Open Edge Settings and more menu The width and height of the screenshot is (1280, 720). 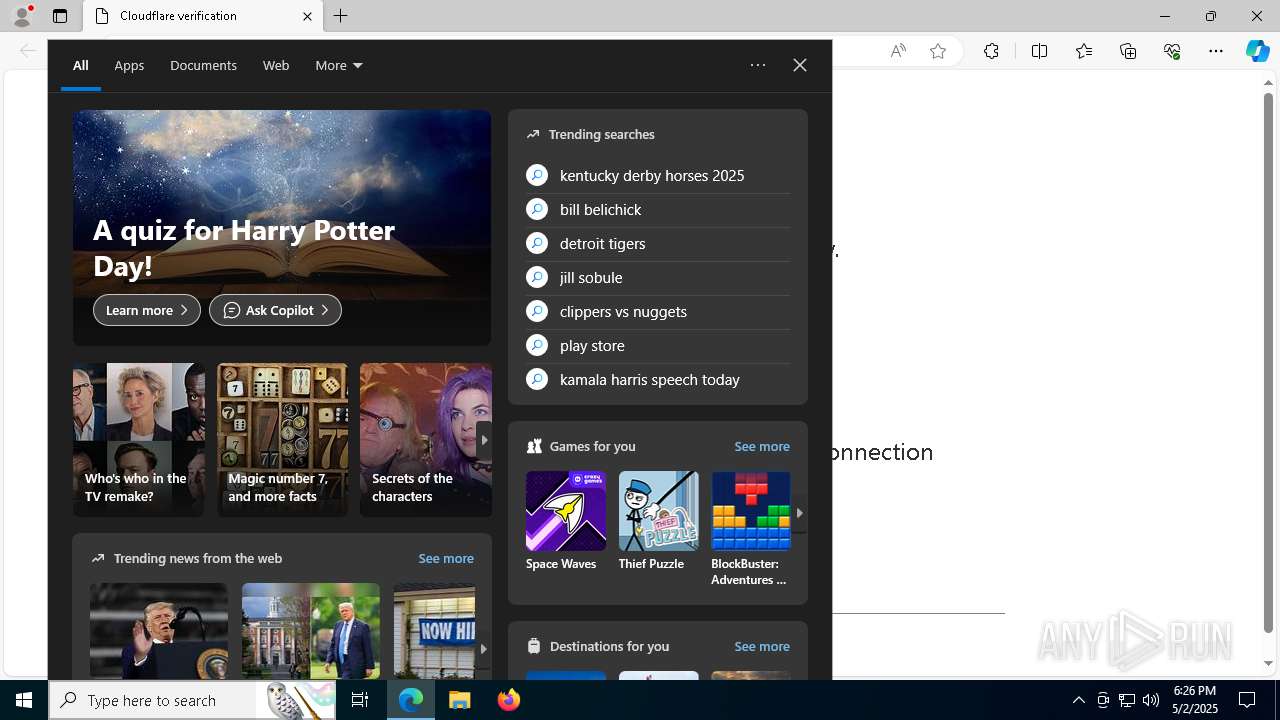[x=1216, y=51]
